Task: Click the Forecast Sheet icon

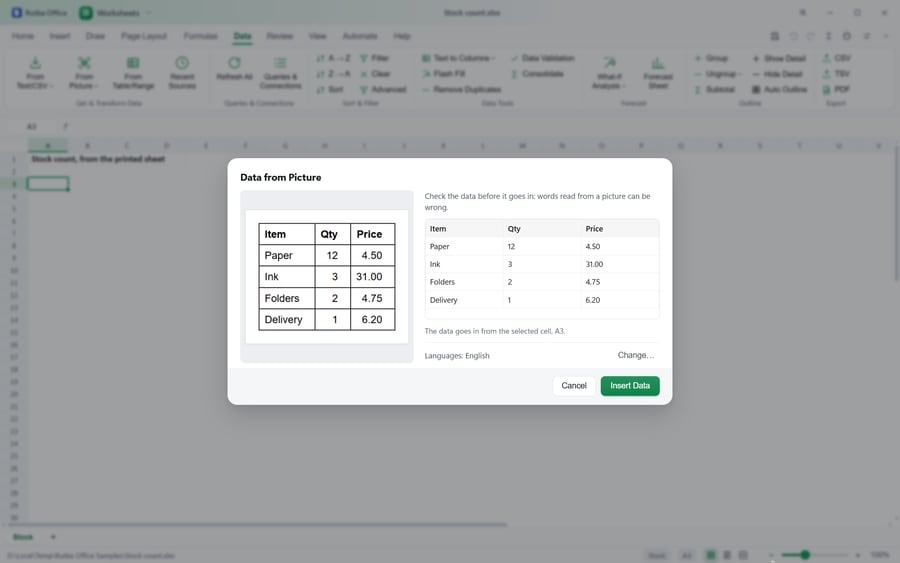Action: coord(658,73)
